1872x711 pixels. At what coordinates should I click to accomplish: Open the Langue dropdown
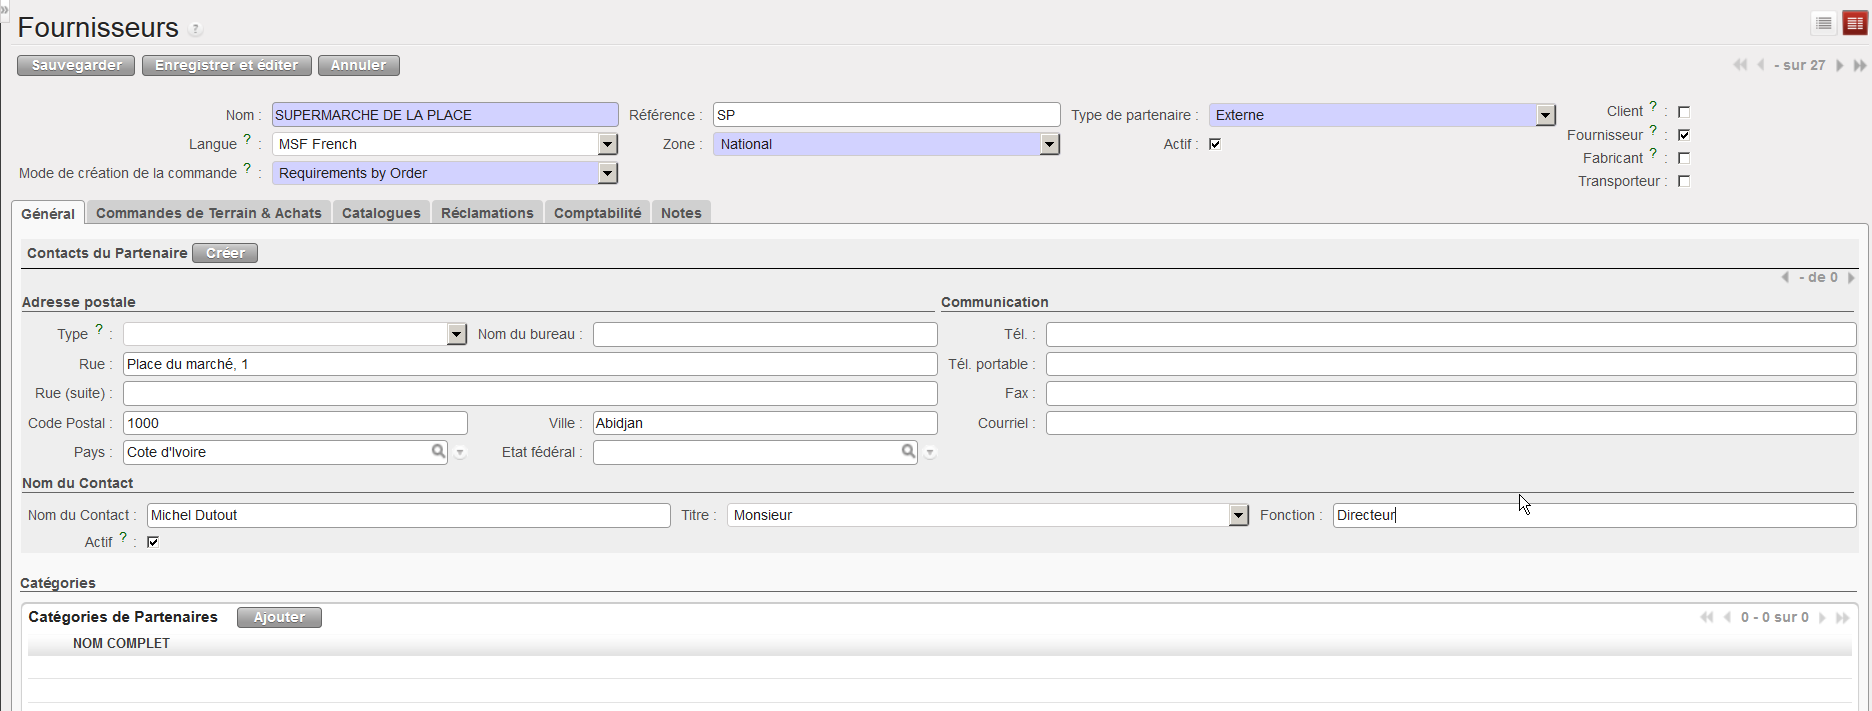607,144
